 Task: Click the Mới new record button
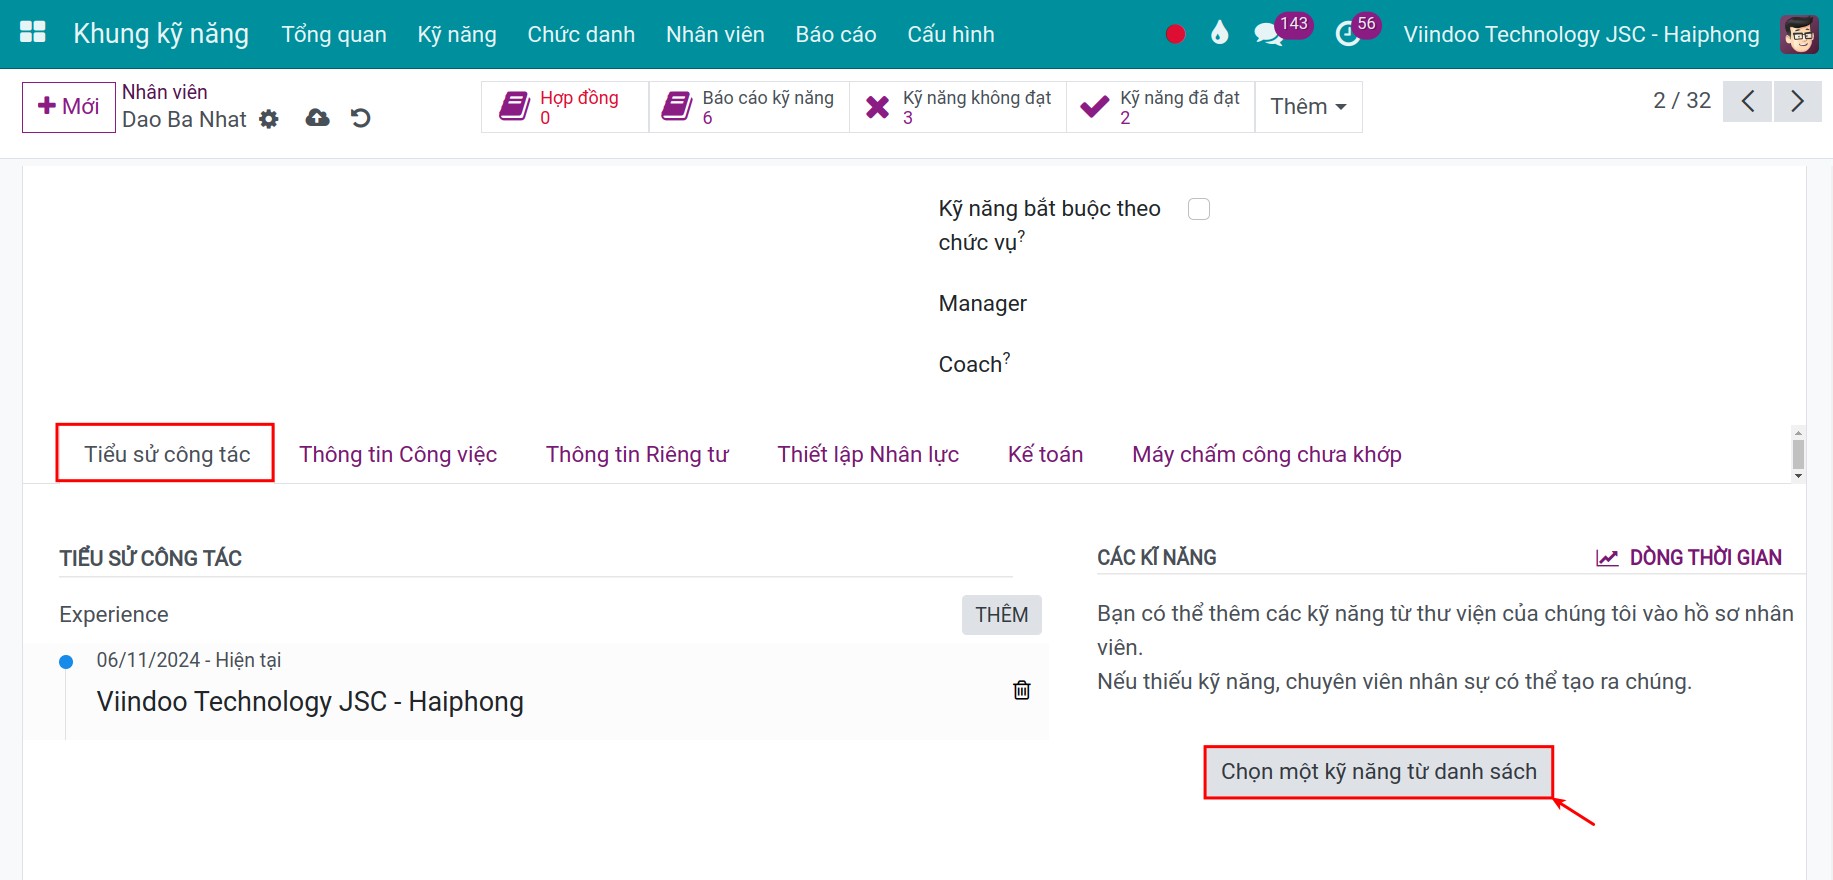(x=69, y=107)
